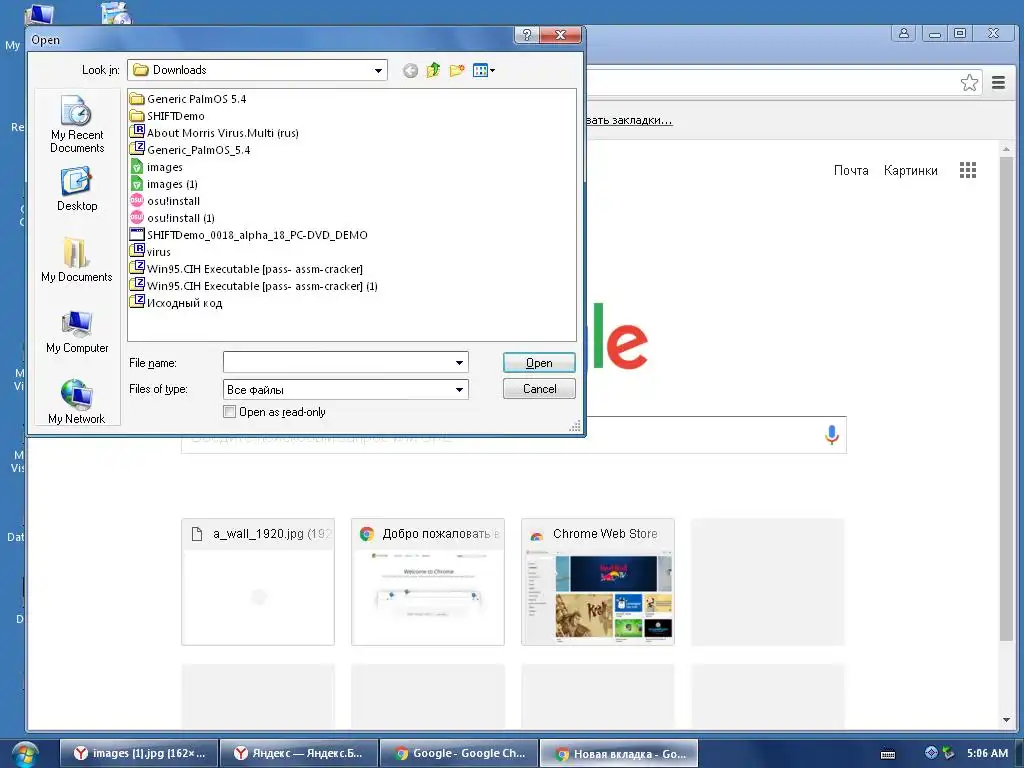Click the import bookmarks link in Chrome

click(x=630, y=120)
